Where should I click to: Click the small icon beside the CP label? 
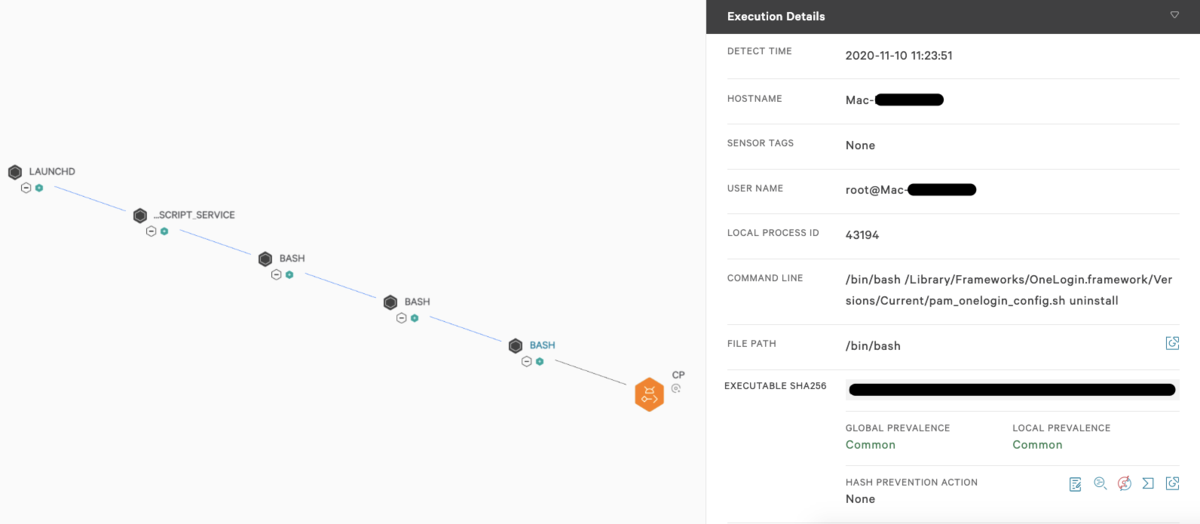[676, 388]
